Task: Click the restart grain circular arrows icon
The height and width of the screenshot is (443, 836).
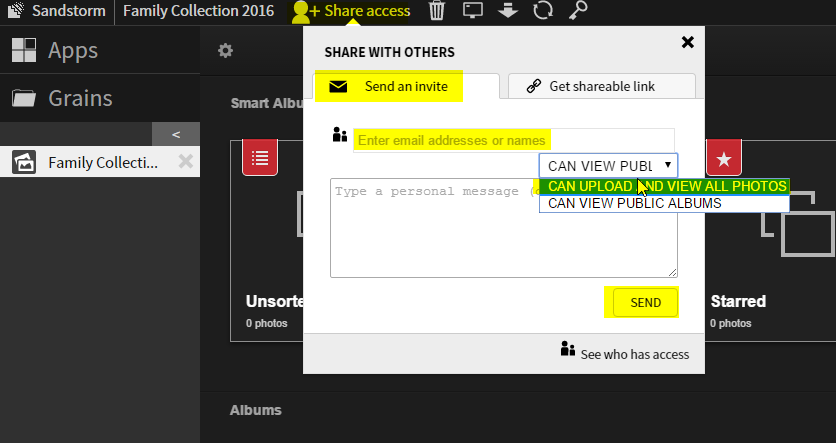Action: [x=543, y=11]
